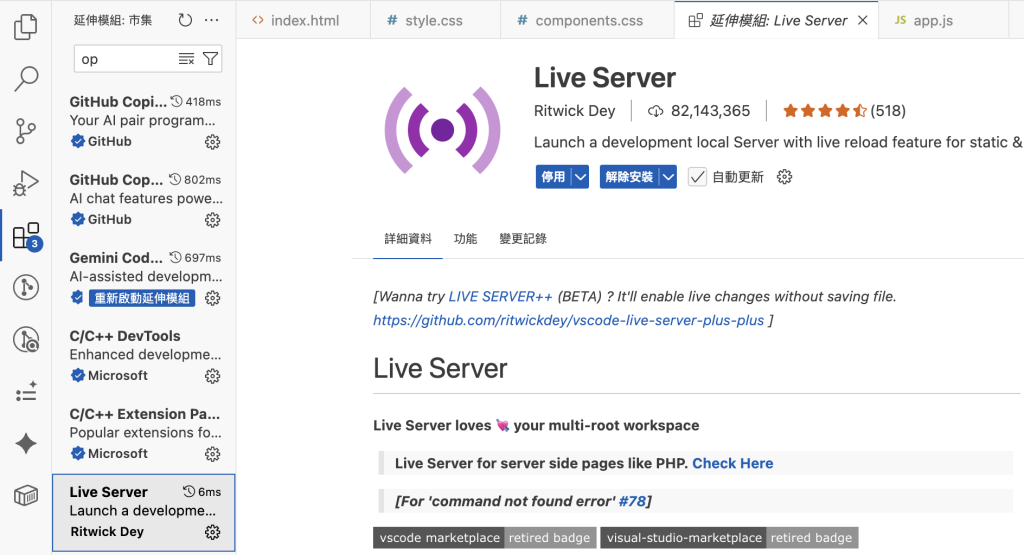
Task: Open the Extensions view with badge 3
Action: [27, 236]
